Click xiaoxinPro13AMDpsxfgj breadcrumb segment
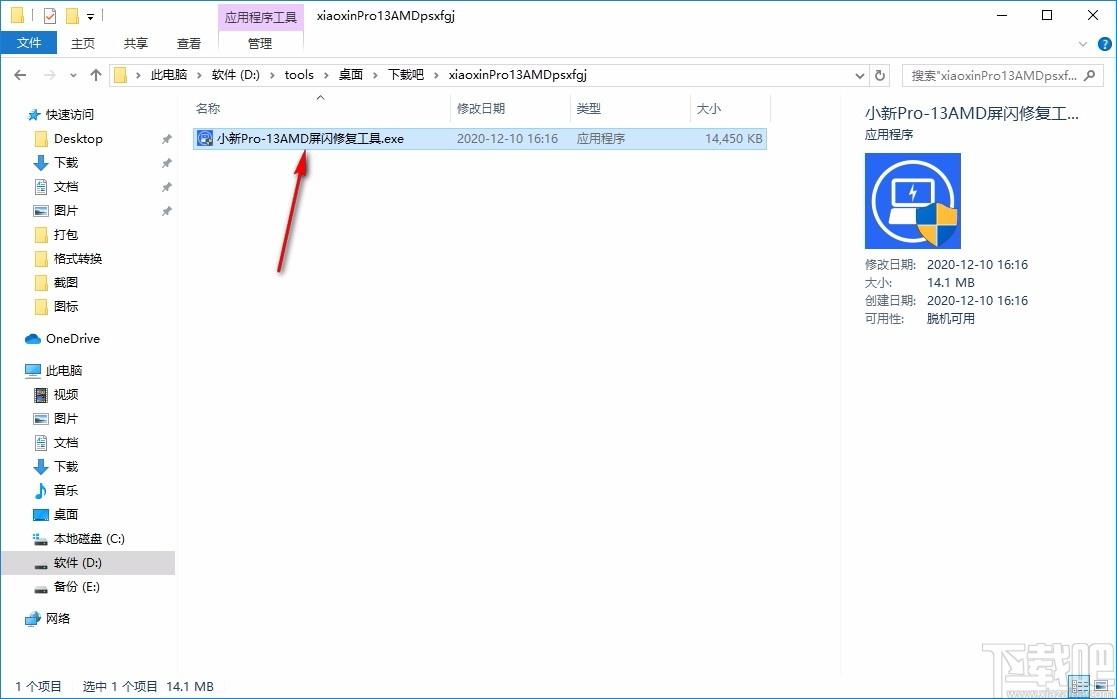The image size is (1117, 699). coord(518,75)
